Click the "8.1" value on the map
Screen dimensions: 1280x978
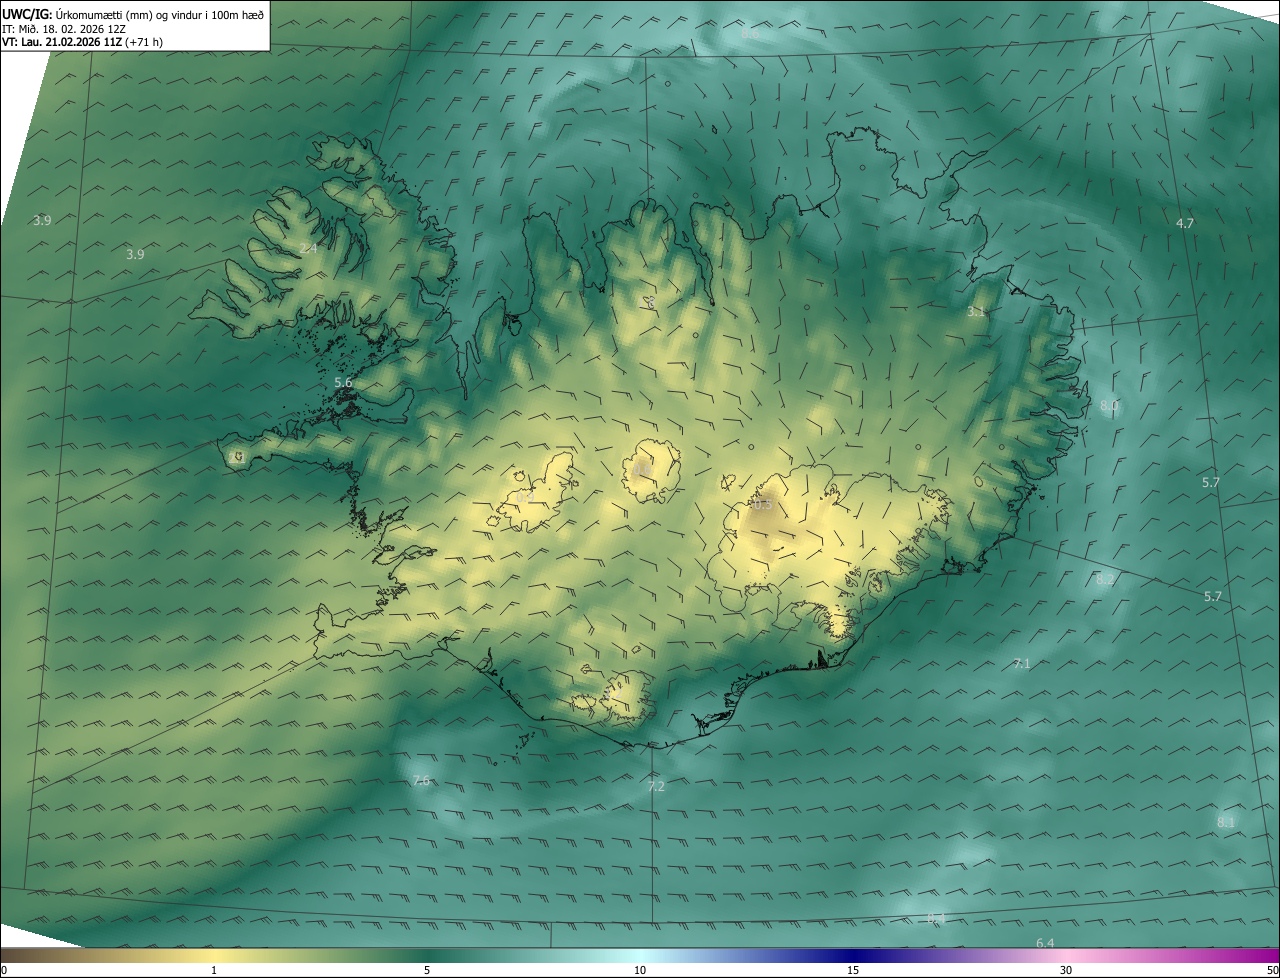1226,822
